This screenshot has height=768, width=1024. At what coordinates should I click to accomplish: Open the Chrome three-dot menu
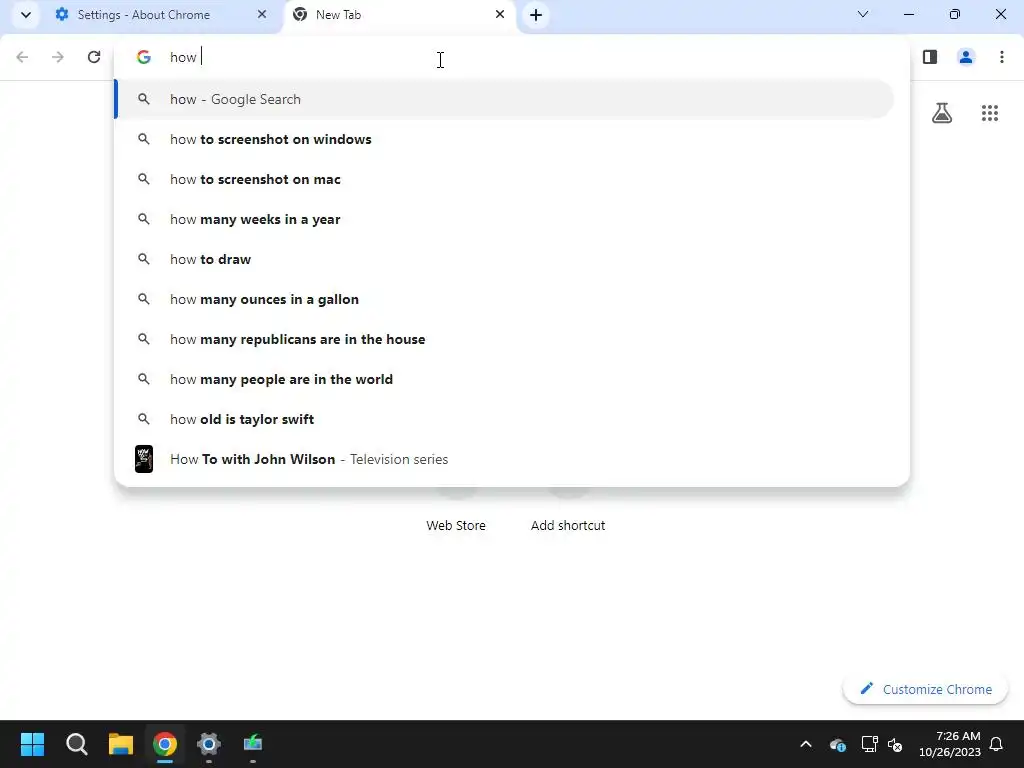pyautogui.click(x=1002, y=57)
